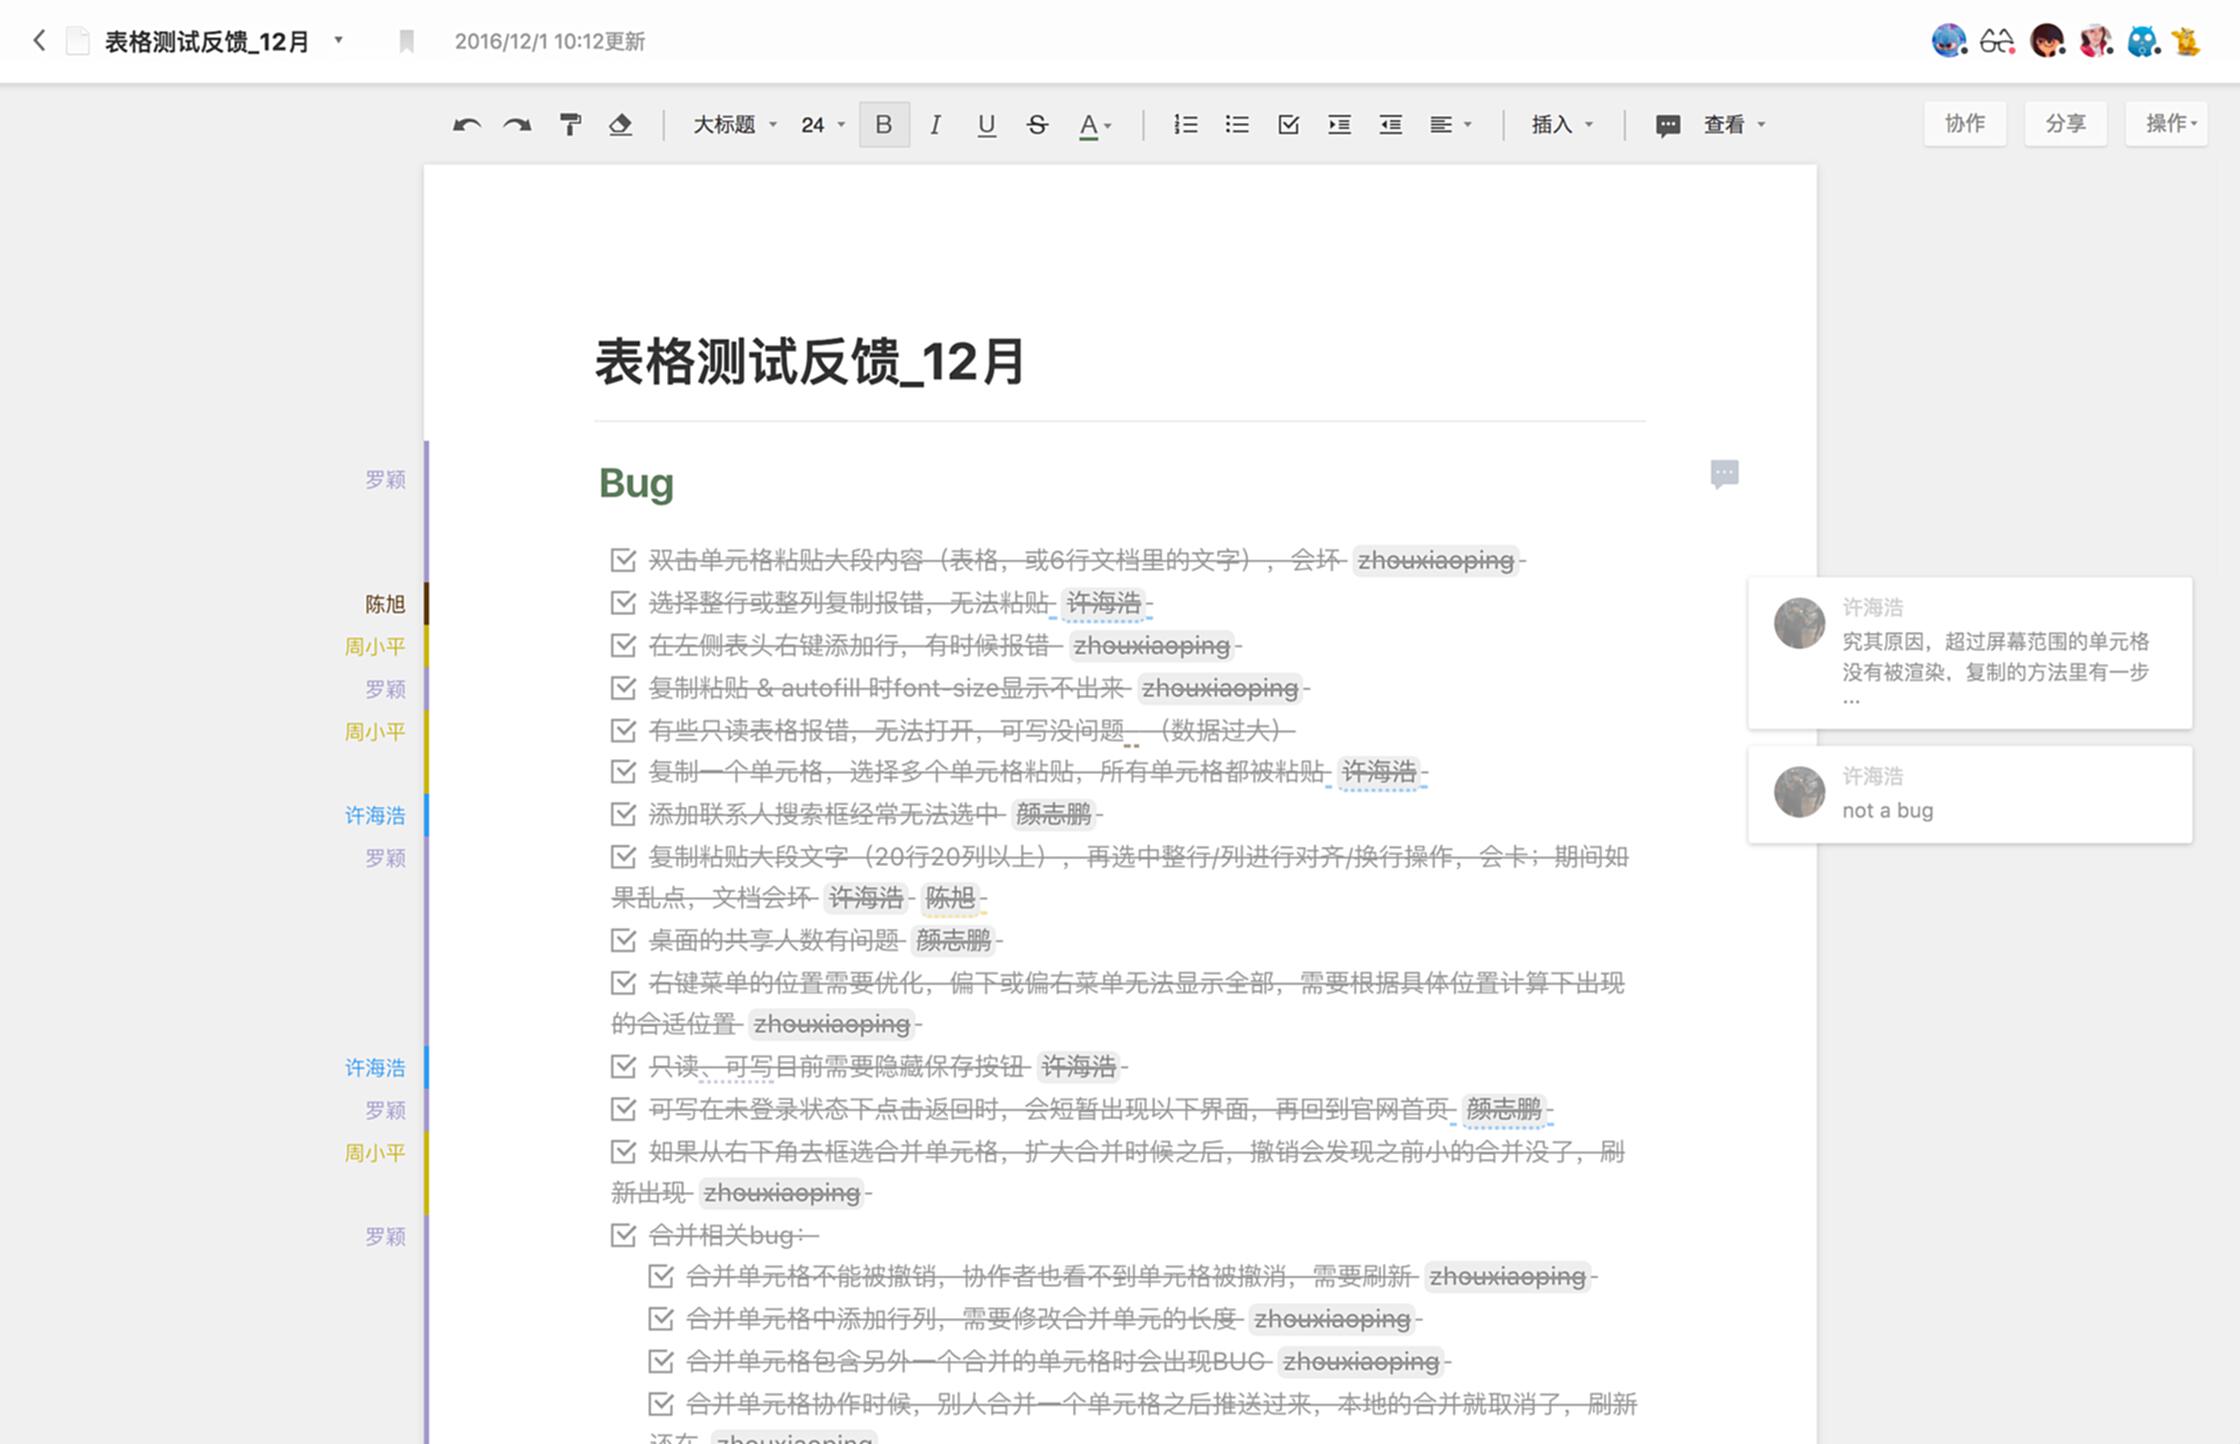The image size is (2240, 1444).
Task: Open the font size 24 dropdown
Action: point(822,125)
